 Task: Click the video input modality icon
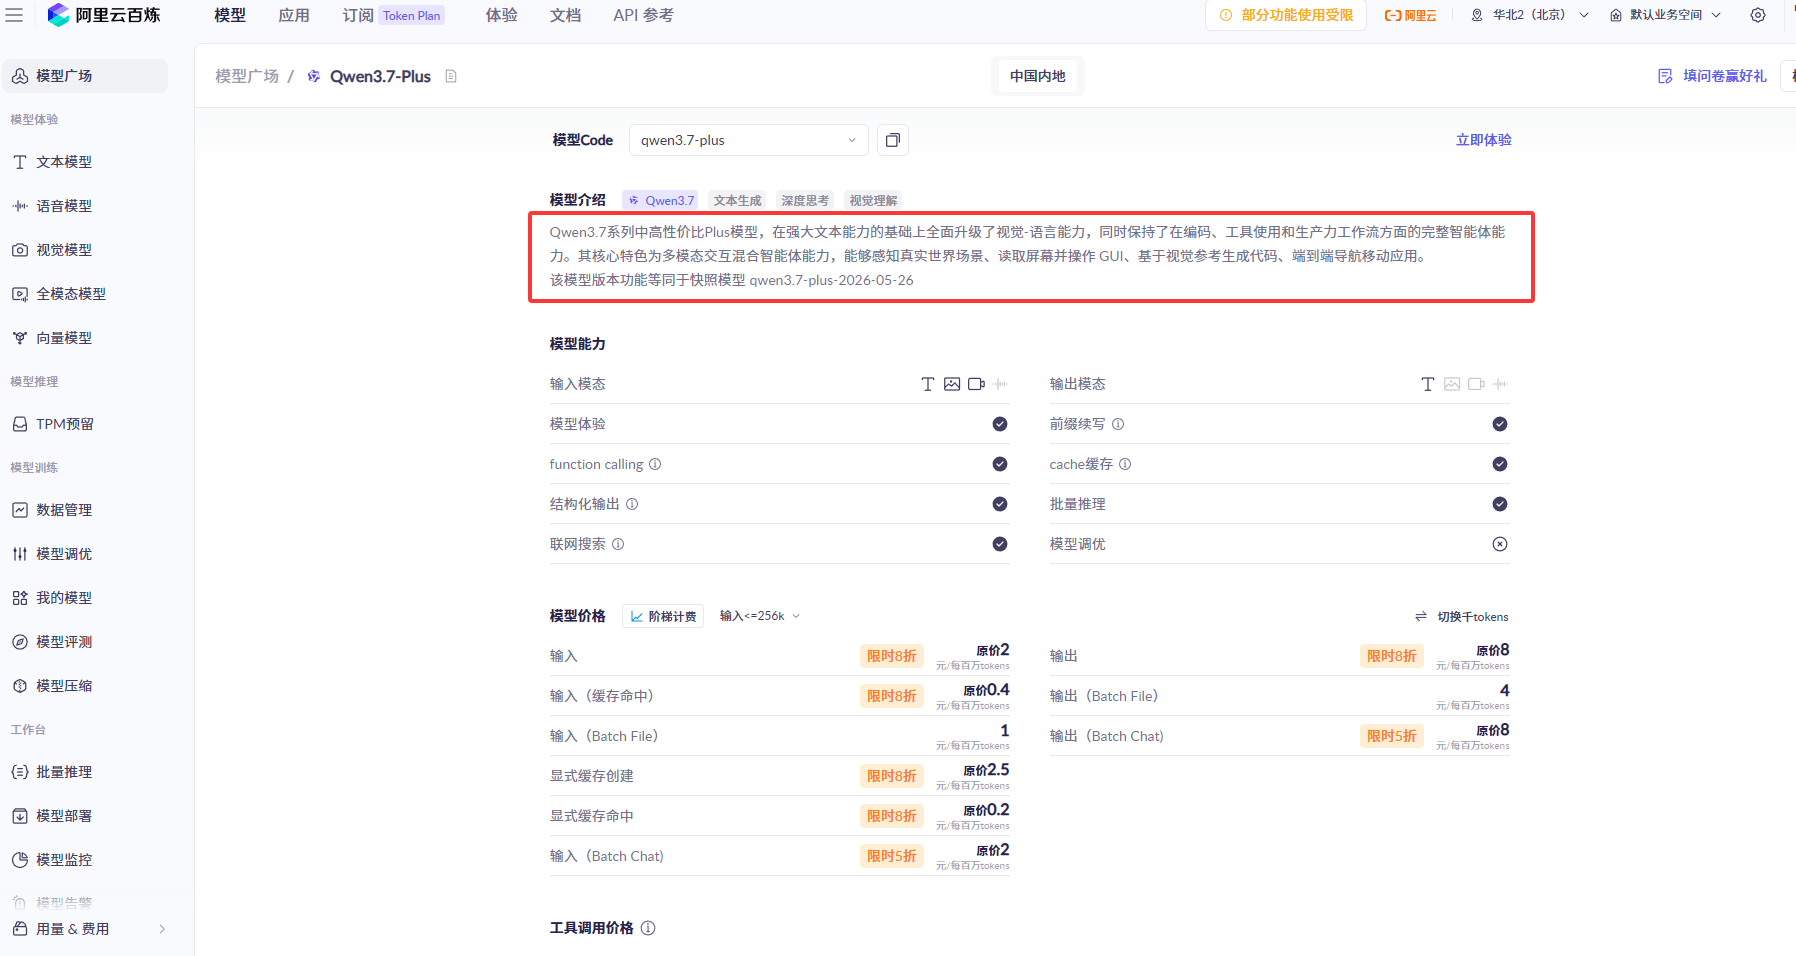coord(977,384)
